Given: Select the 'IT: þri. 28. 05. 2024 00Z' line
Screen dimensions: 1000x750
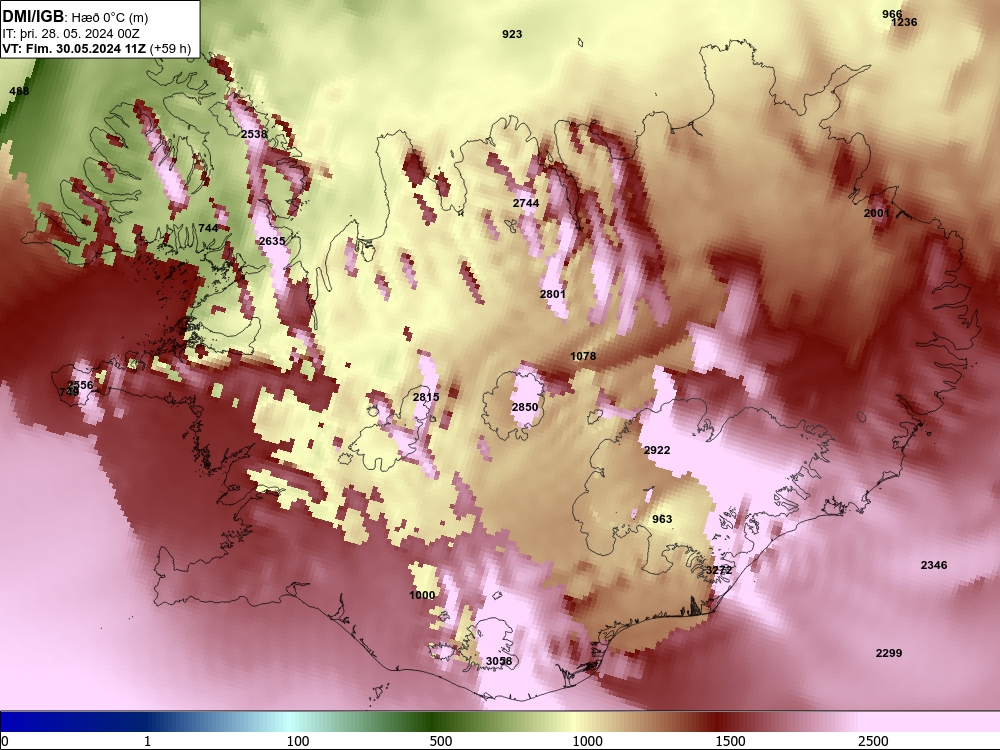Looking at the screenshot, I should [x=71, y=34].
